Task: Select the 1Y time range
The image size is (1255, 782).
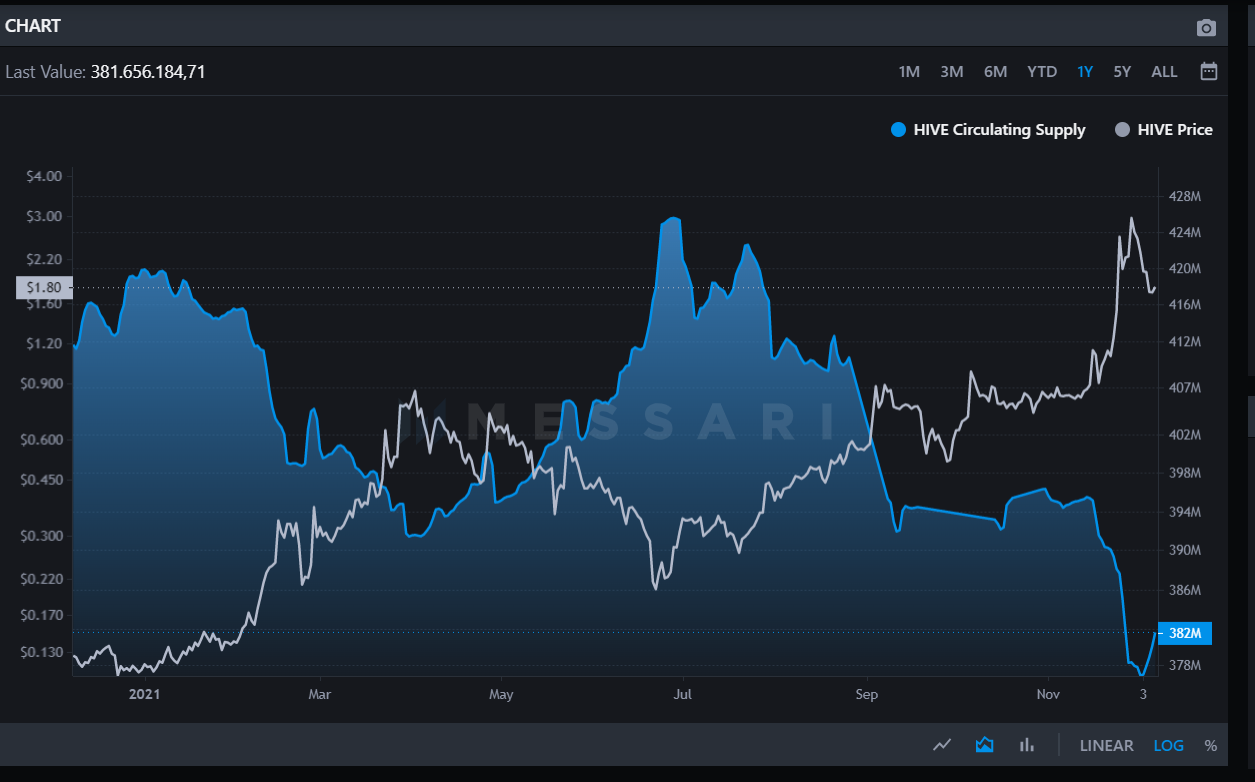Action: [1085, 72]
